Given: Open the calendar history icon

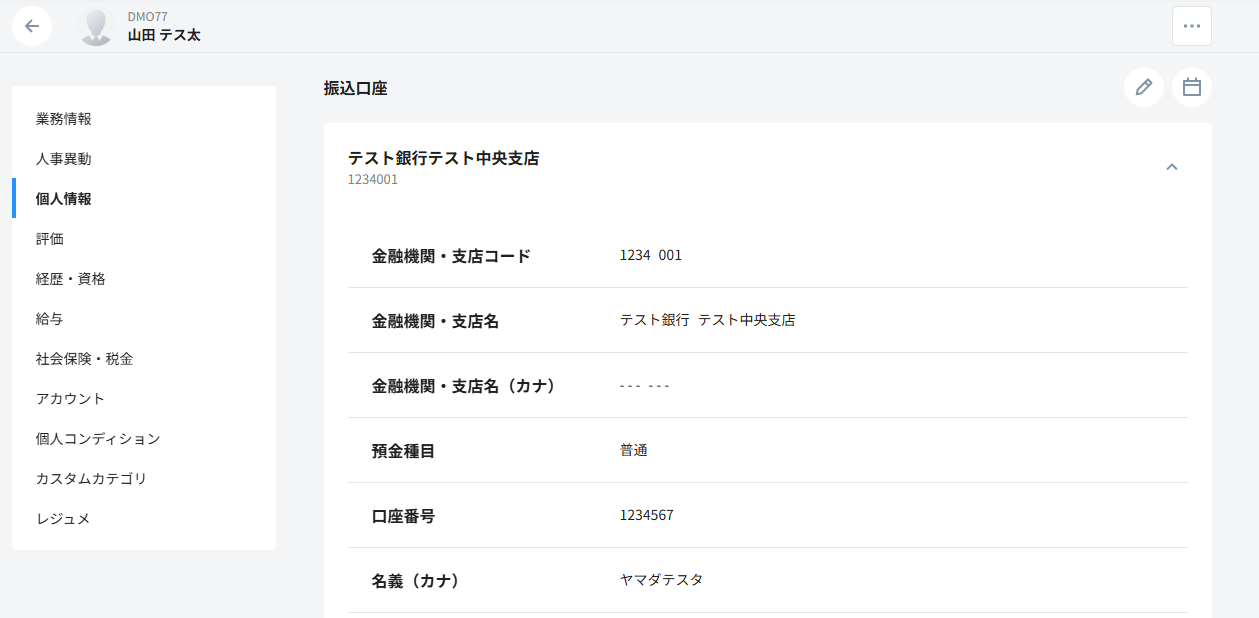Looking at the screenshot, I should 1192,87.
